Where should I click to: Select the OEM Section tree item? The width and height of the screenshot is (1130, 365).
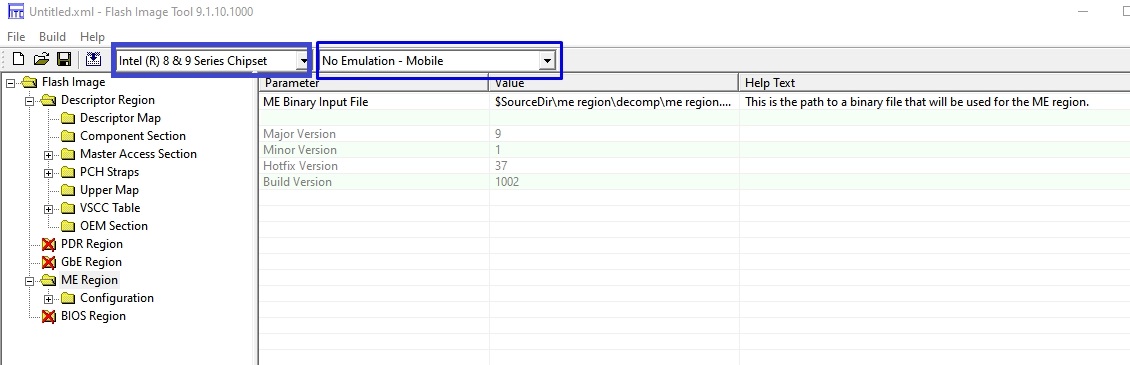click(x=114, y=226)
